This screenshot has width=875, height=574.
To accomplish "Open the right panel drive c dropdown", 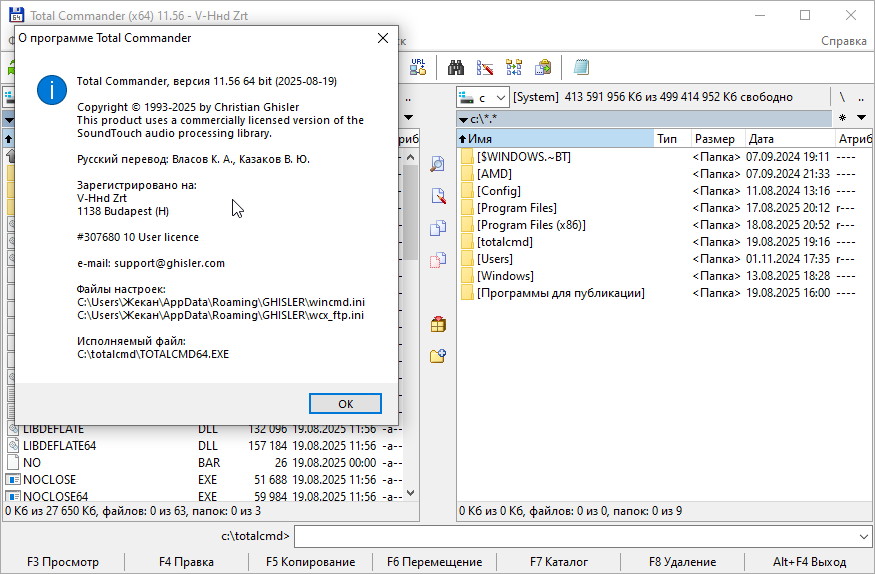I will (x=482, y=98).
